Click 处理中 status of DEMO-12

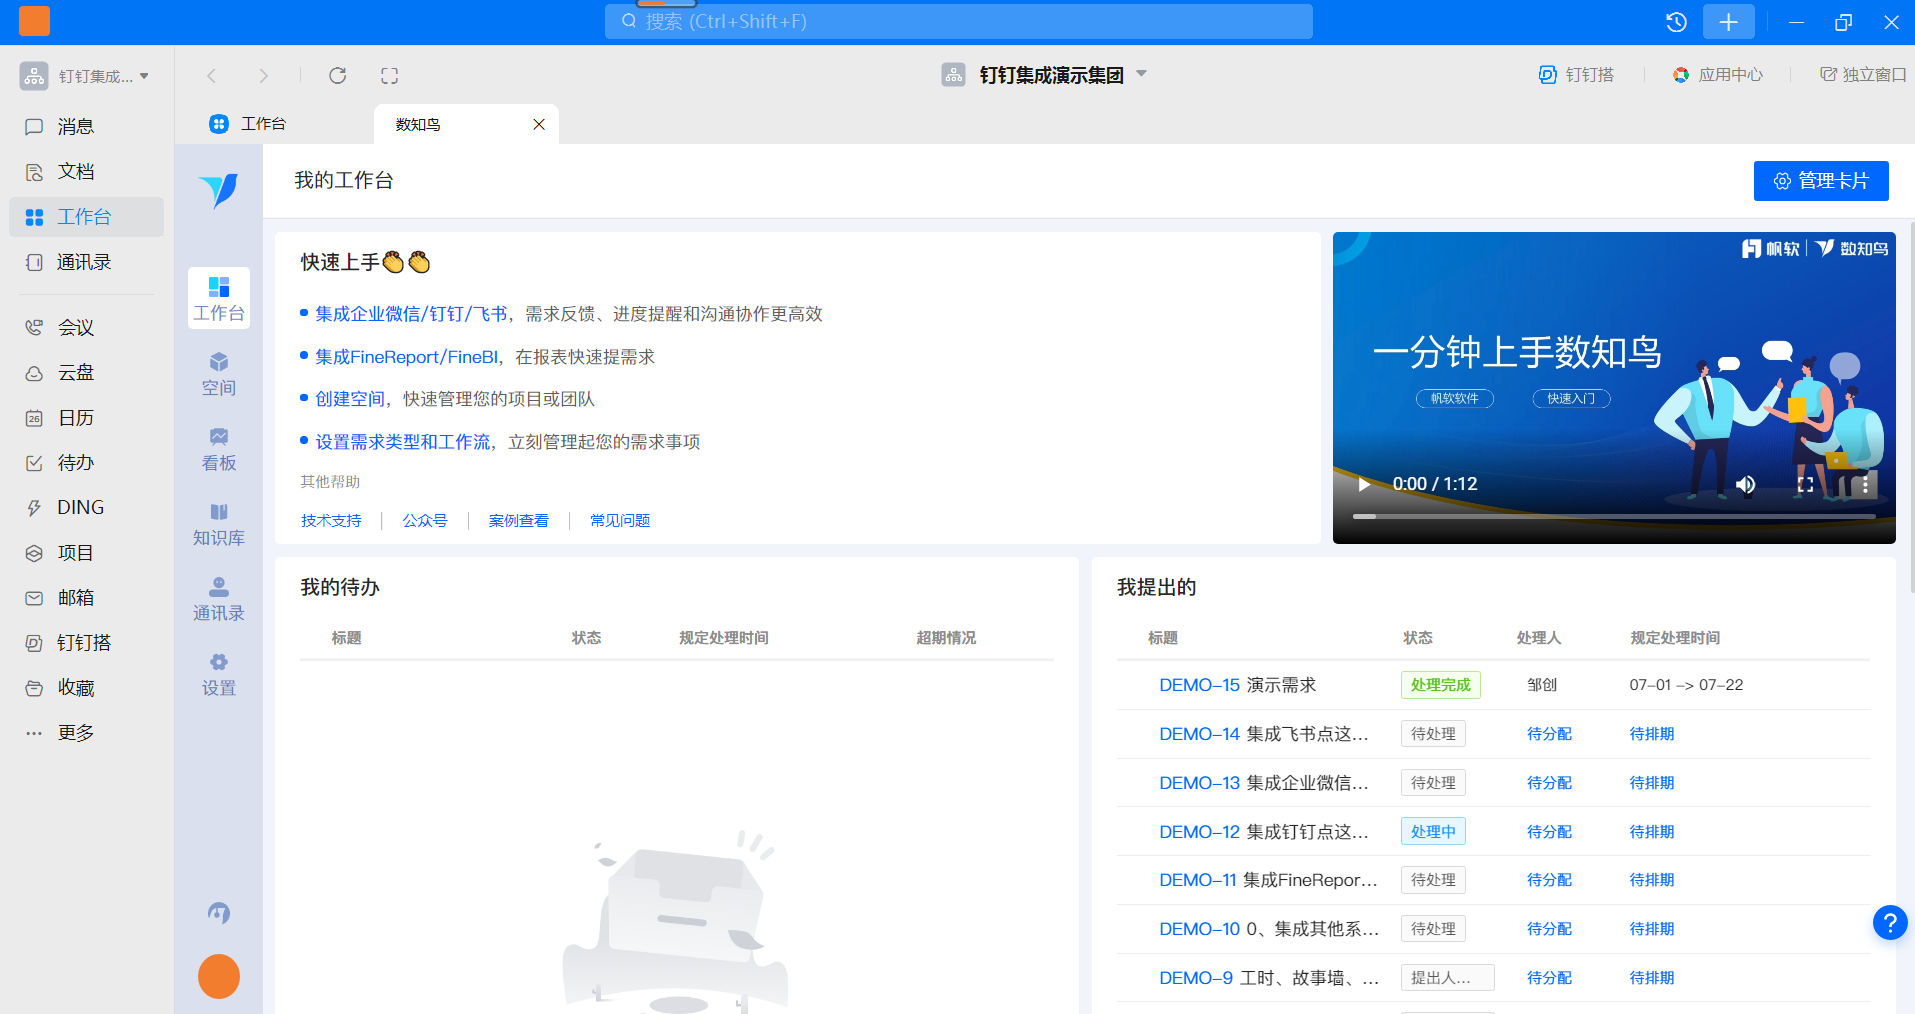pyautogui.click(x=1433, y=832)
